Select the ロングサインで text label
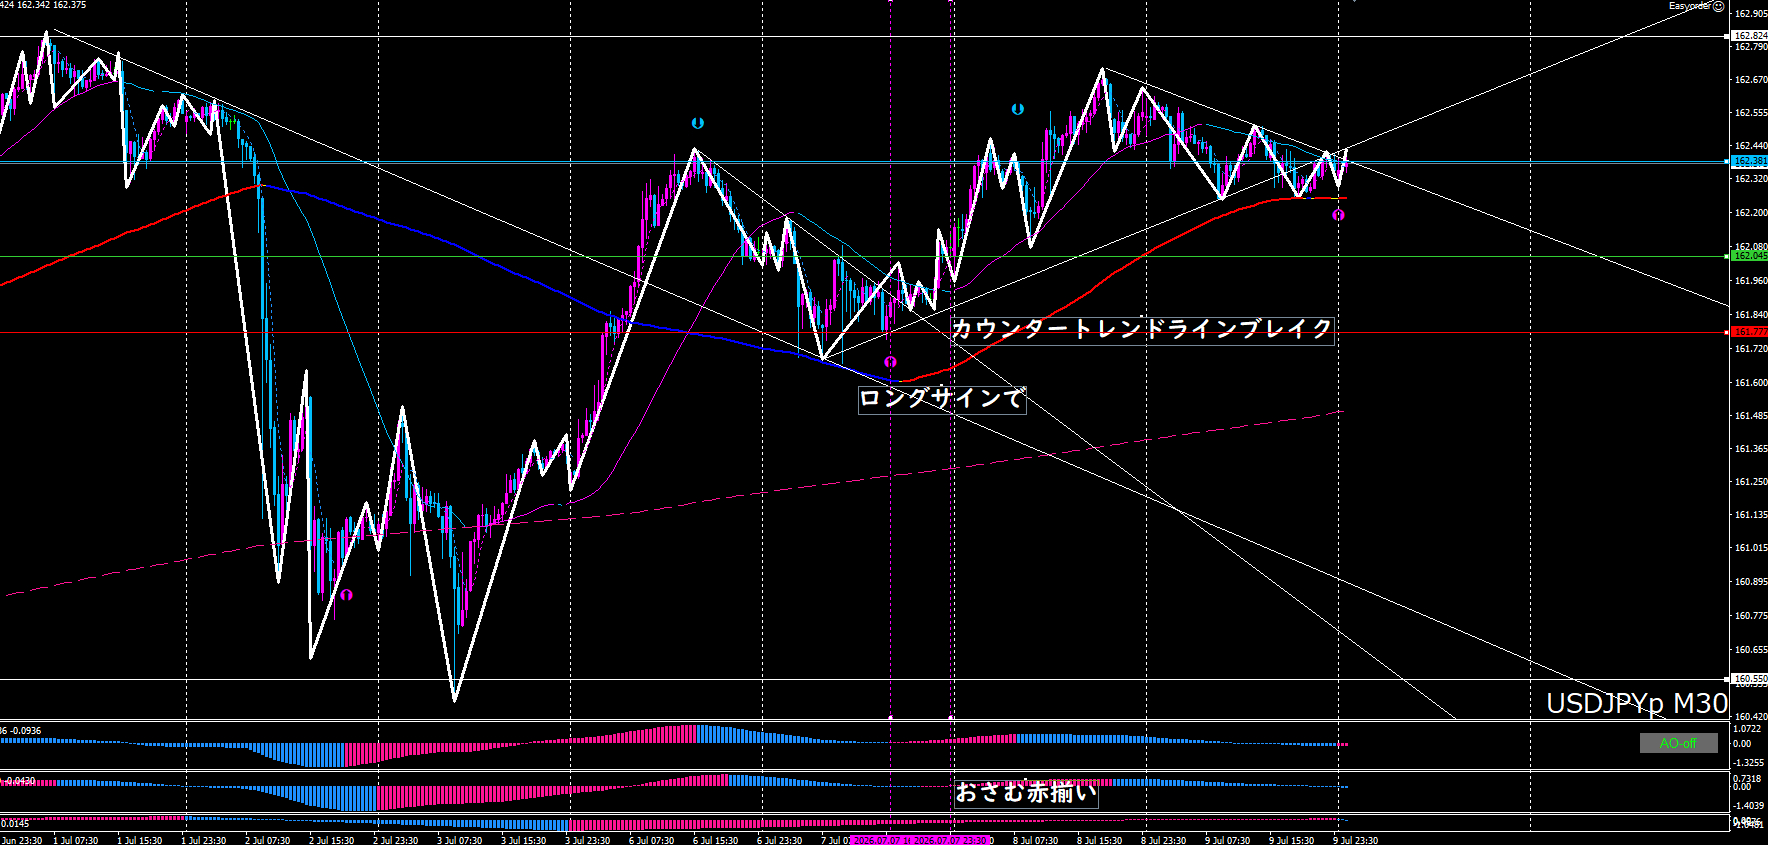Image resolution: width=1768 pixels, height=845 pixels. click(942, 399)
